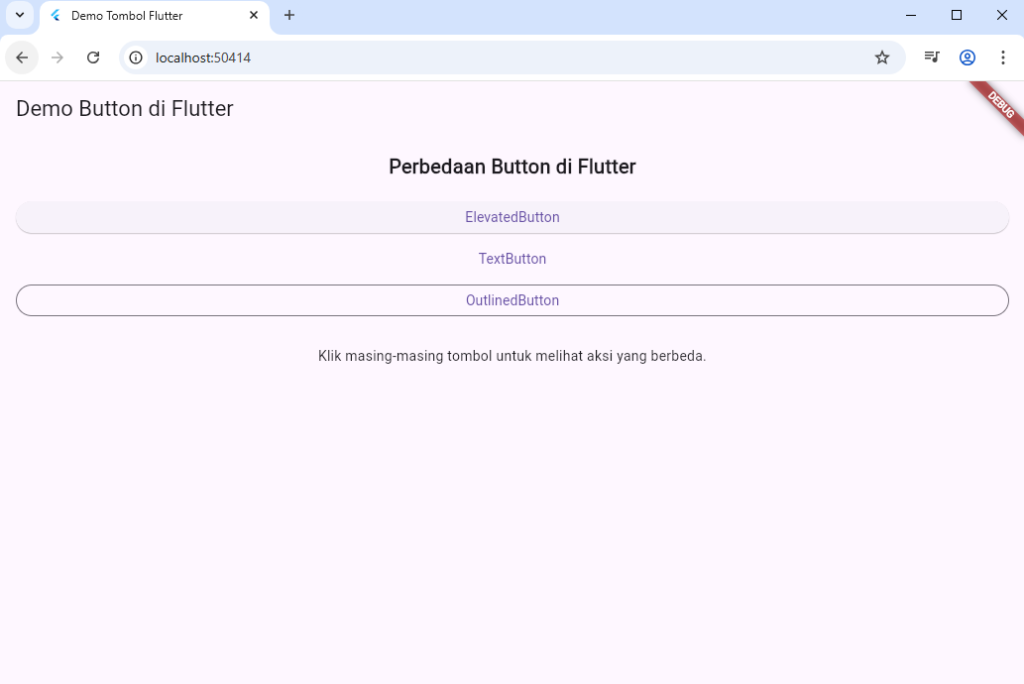Bookmark this page using the star icon
The width and height of the screenshot is (1024, 684).
point(882,57)
